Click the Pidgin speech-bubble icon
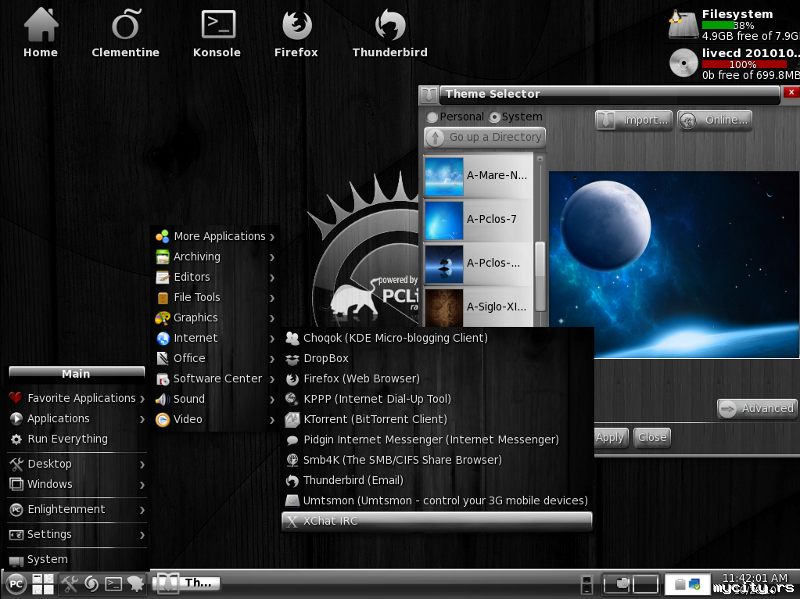This screenshot has height=599, width=800. coord(292,440)
